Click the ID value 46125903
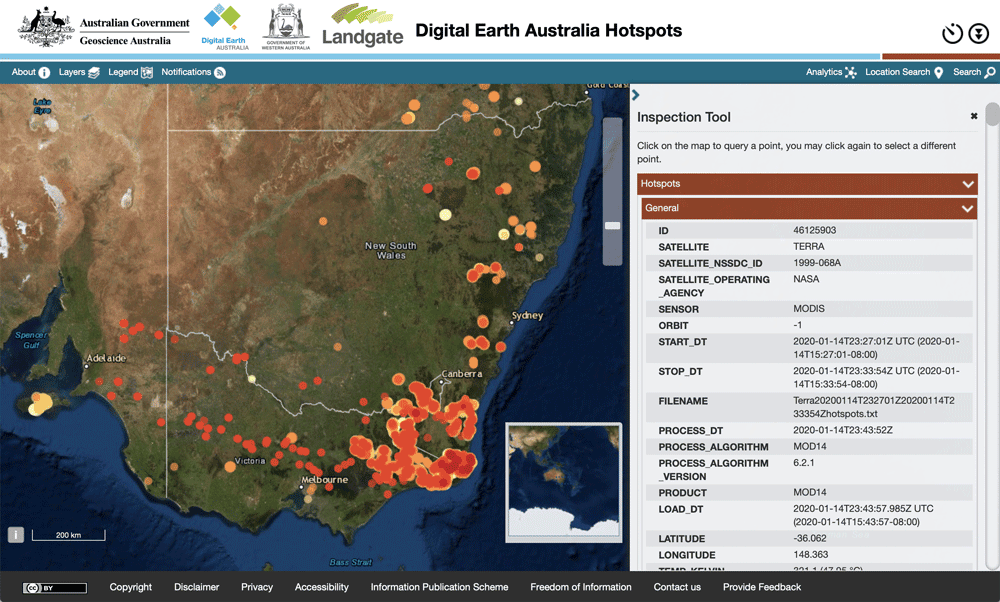The height and width of the screenshot is (602, 1000). tap(814, 230)
